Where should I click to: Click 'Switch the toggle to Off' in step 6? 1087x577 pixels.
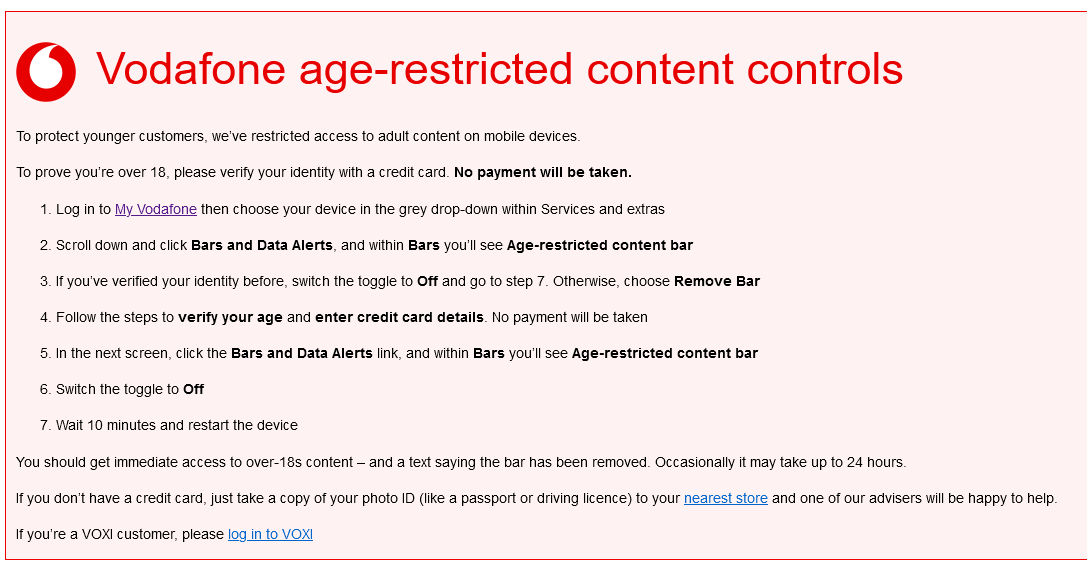coord(130,390)
